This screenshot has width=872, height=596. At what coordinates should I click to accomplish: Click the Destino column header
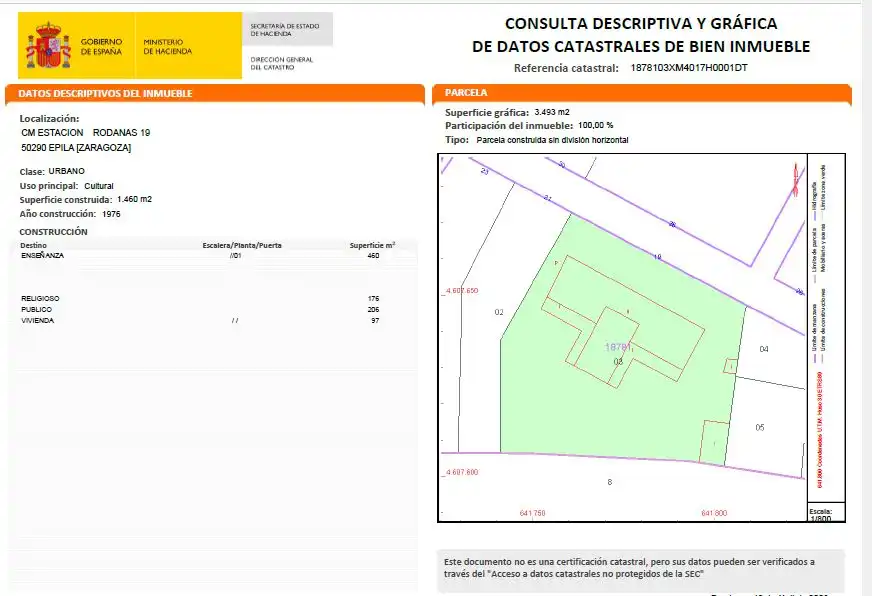pos(33,245)
